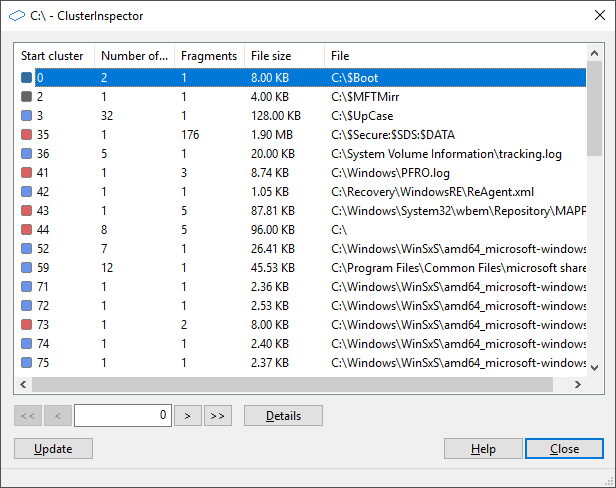This screenshot has width=616, height=488.
Task: Click the blue icon beside cluster 72
Action: point(26,305)
